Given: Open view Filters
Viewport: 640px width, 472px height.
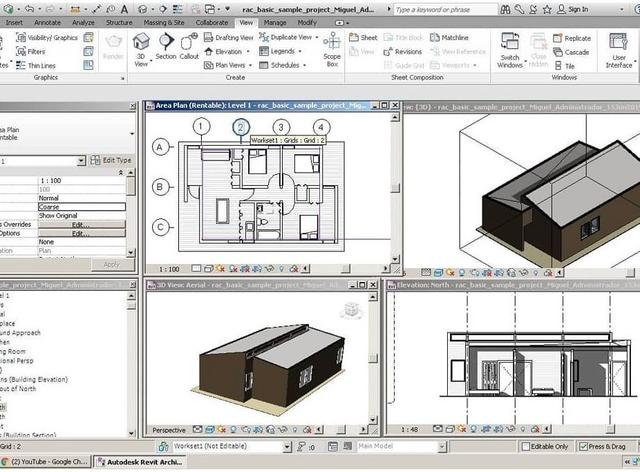Looking at the screenshot, I should click(31, 51).
